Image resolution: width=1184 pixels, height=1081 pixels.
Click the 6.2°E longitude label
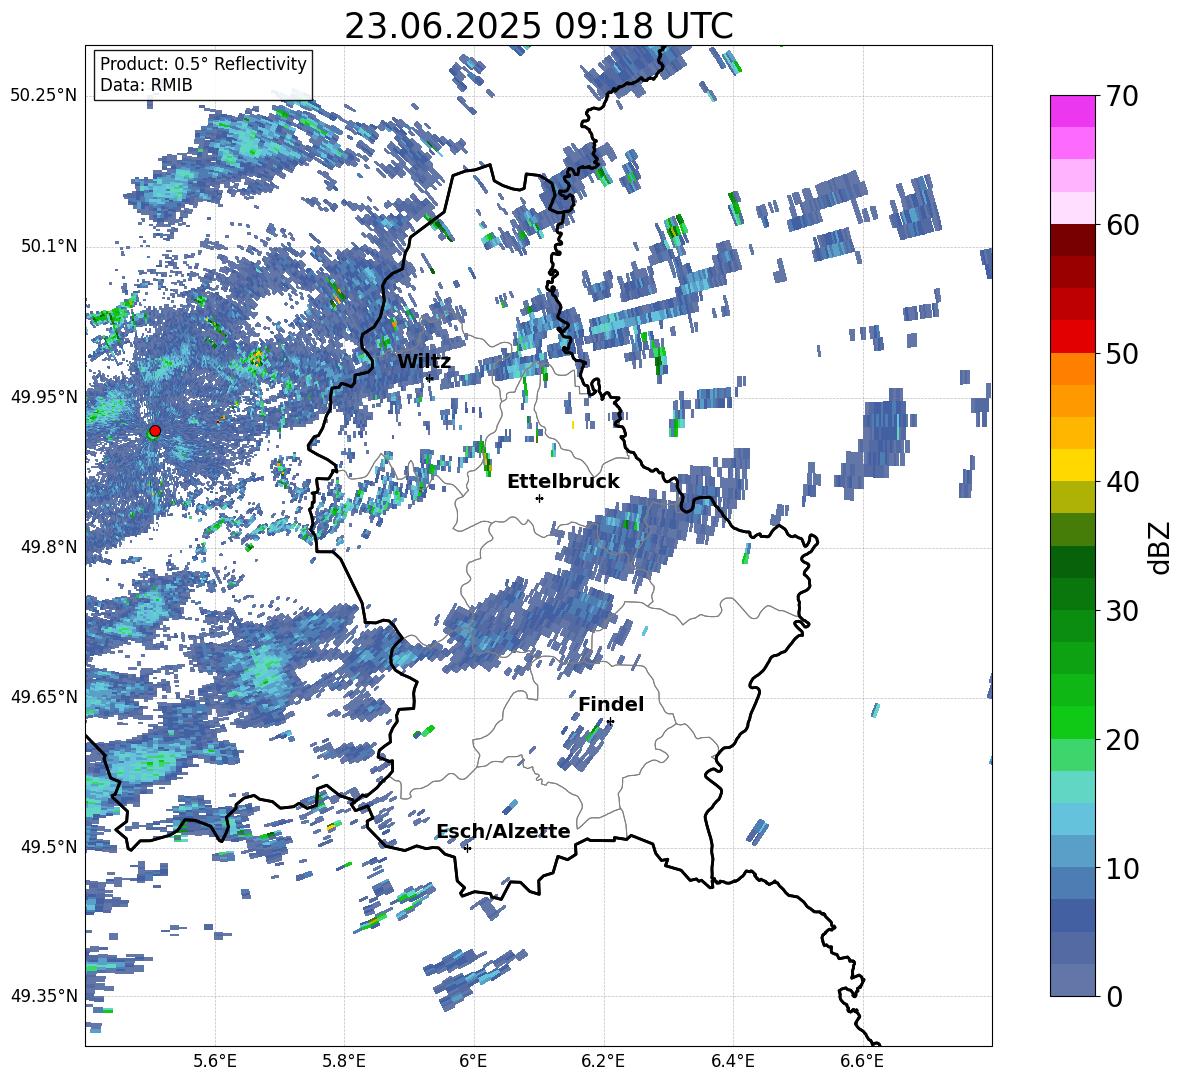click(603, 1062)
